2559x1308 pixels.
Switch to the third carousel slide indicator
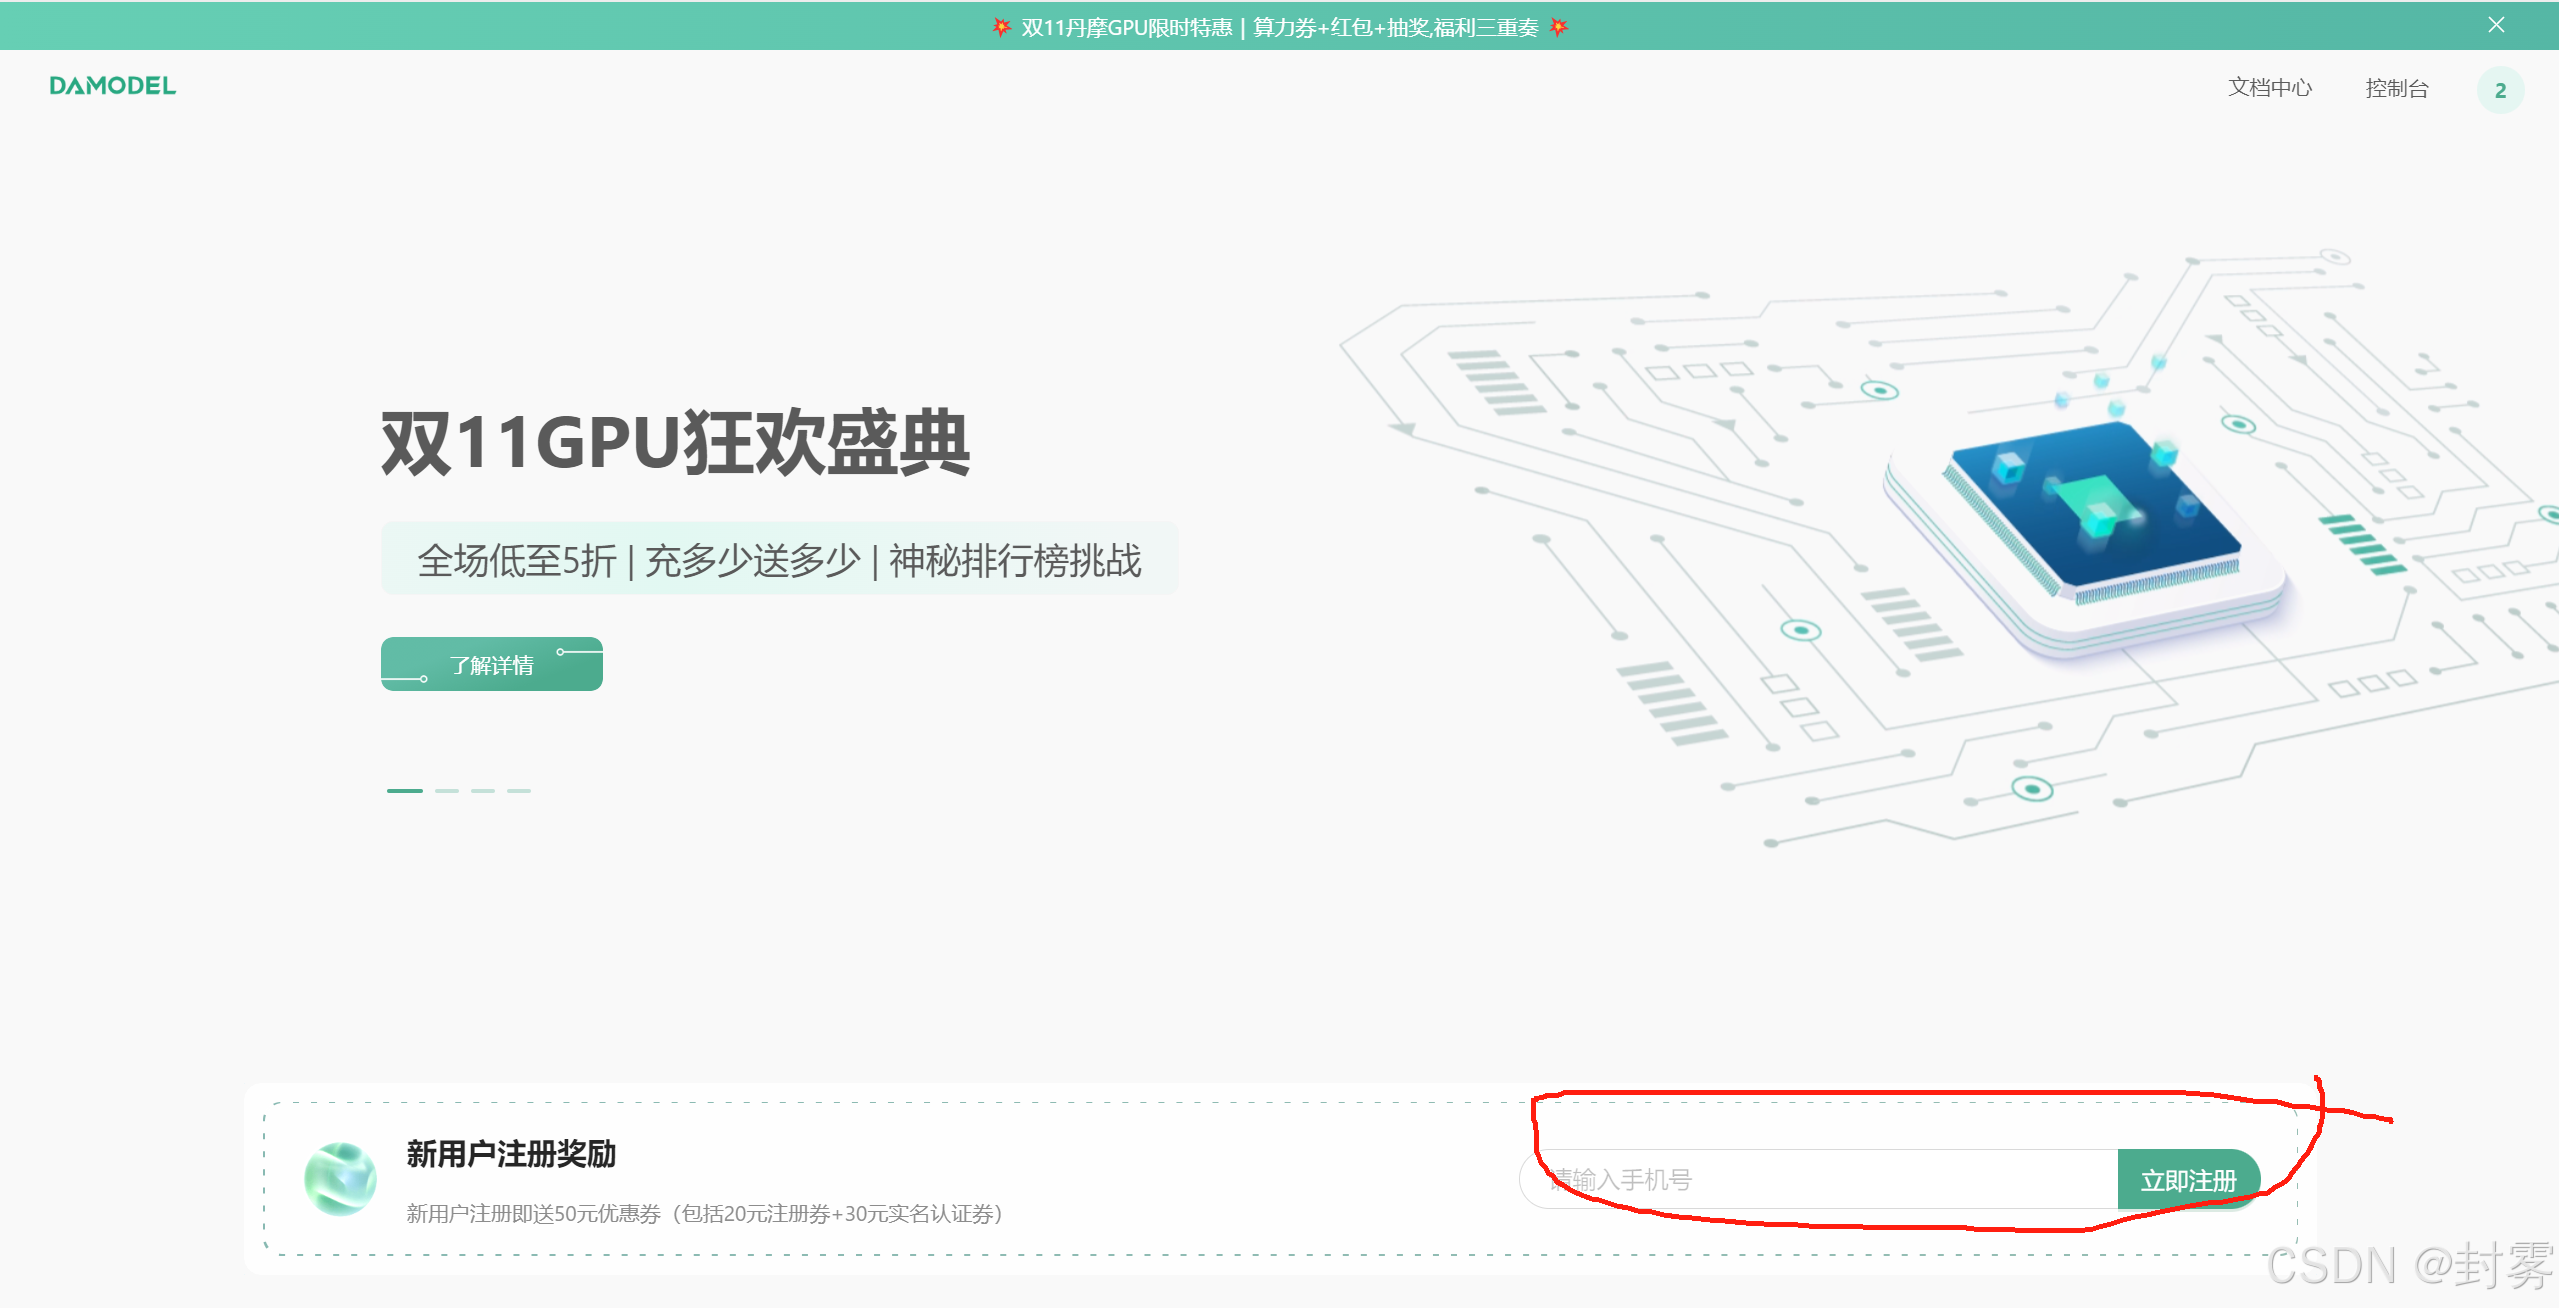point(483,790)
